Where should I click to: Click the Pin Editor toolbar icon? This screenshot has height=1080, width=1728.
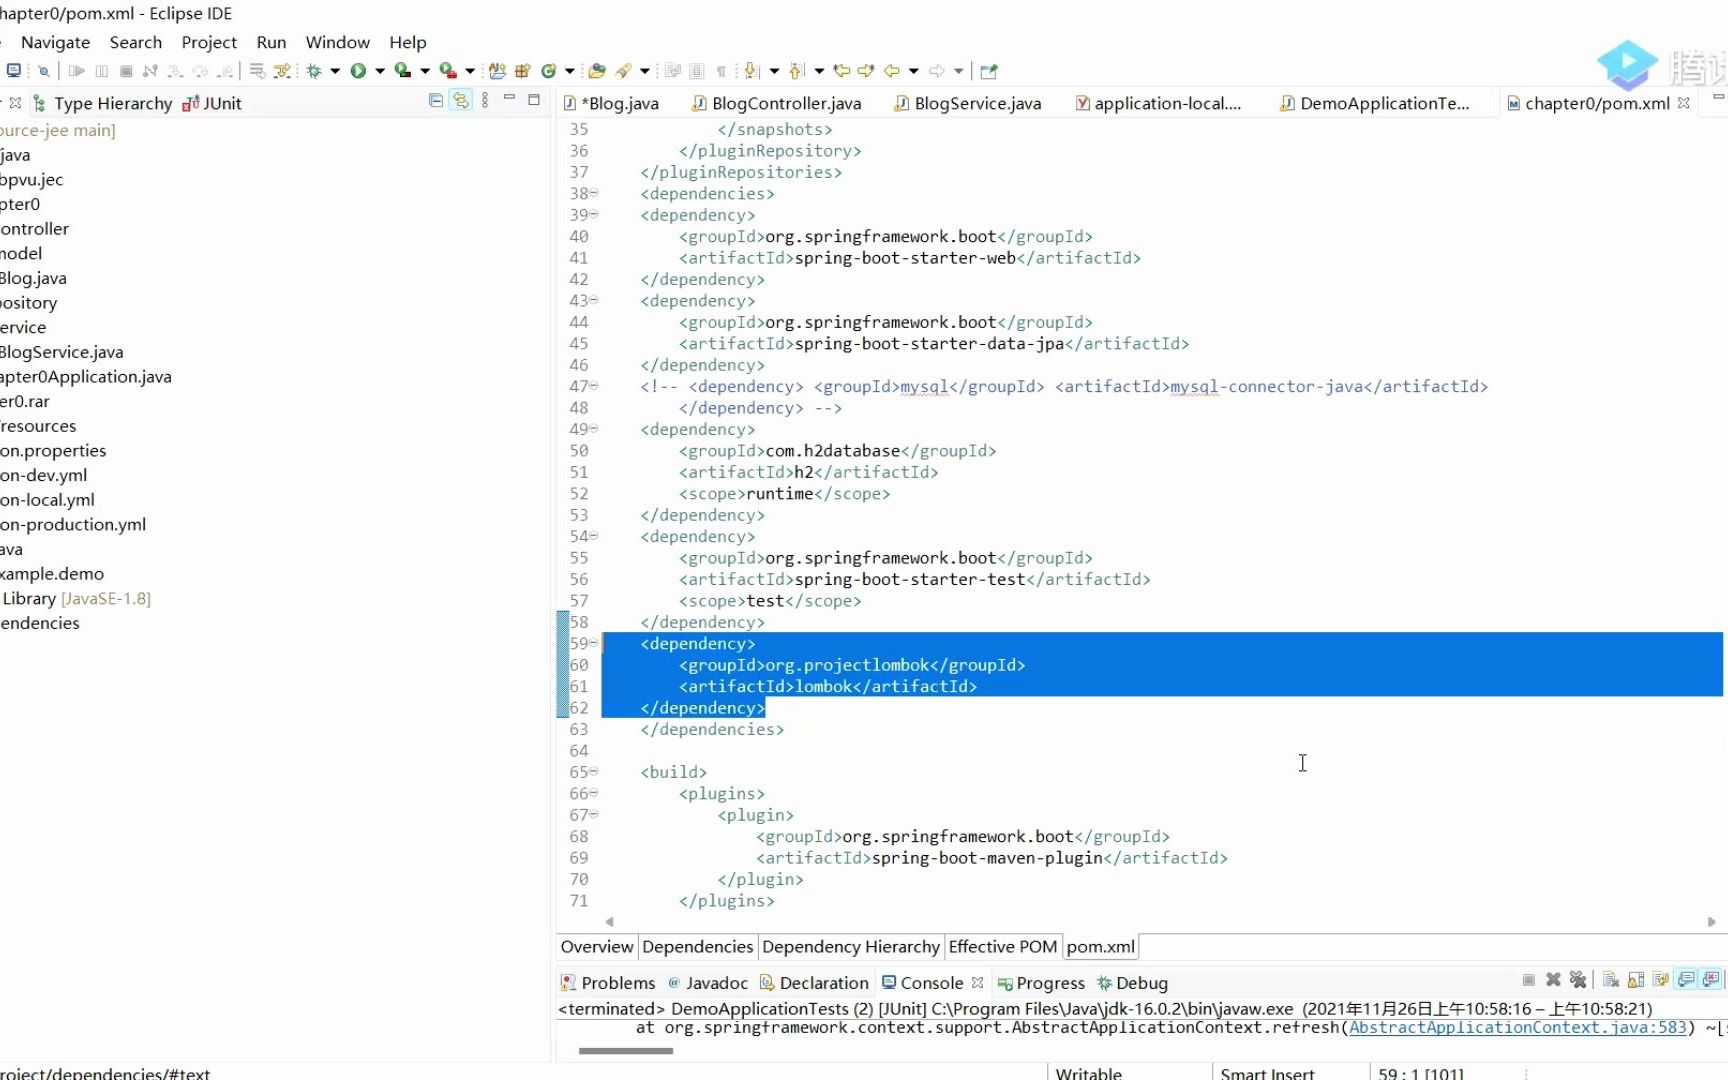989,71
